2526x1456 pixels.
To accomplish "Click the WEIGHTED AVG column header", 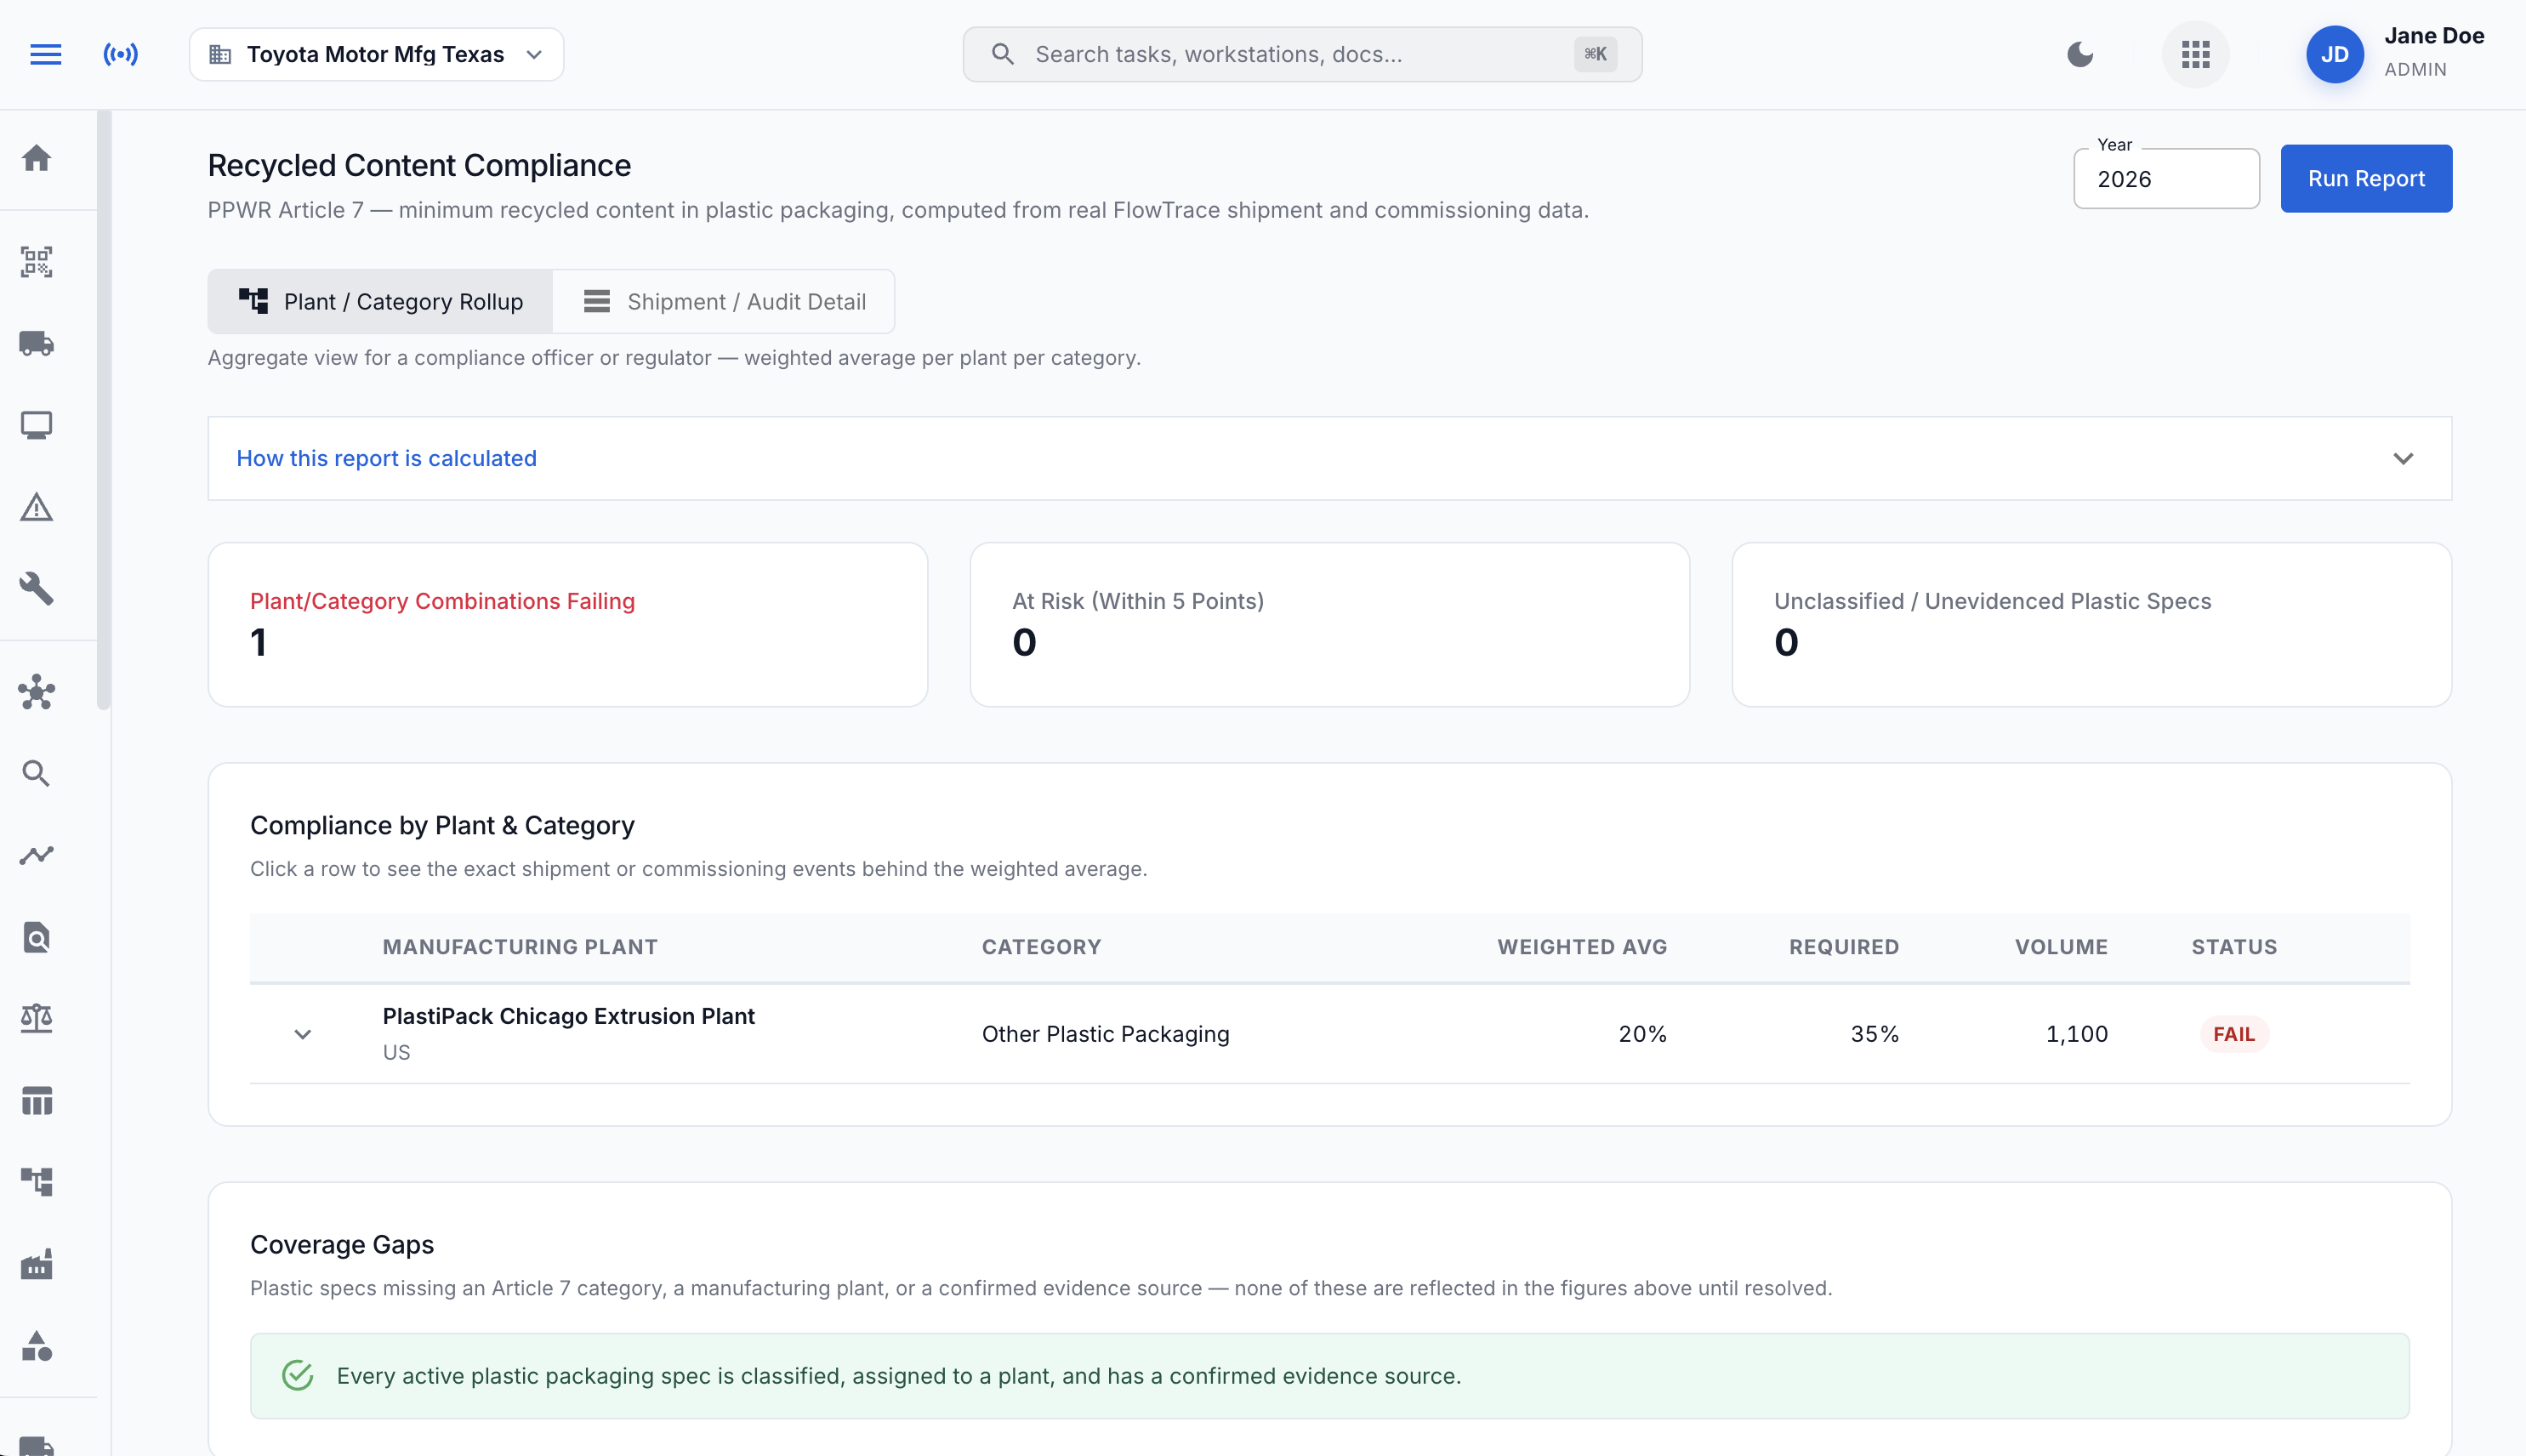I will 1582,947.
